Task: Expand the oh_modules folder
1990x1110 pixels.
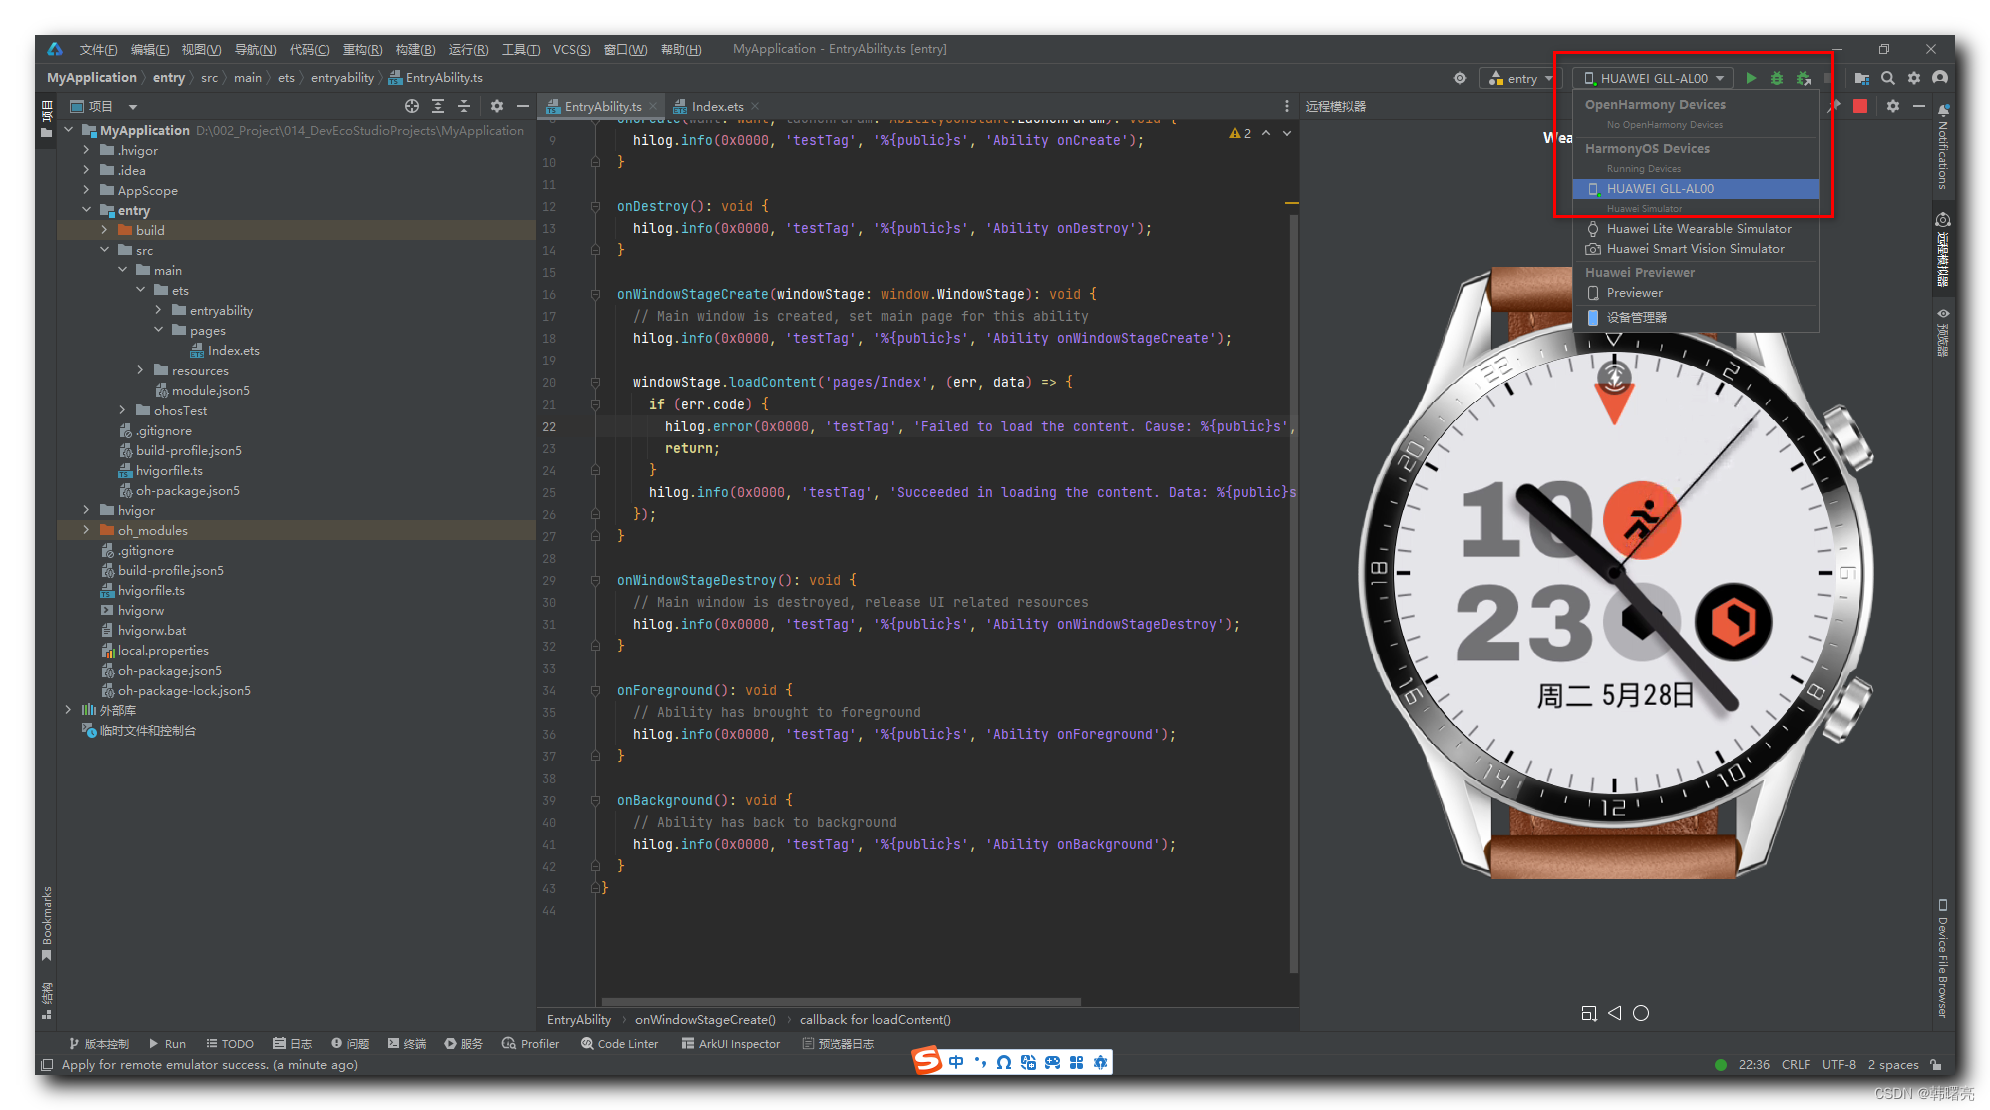Action: tap(87, 530)
